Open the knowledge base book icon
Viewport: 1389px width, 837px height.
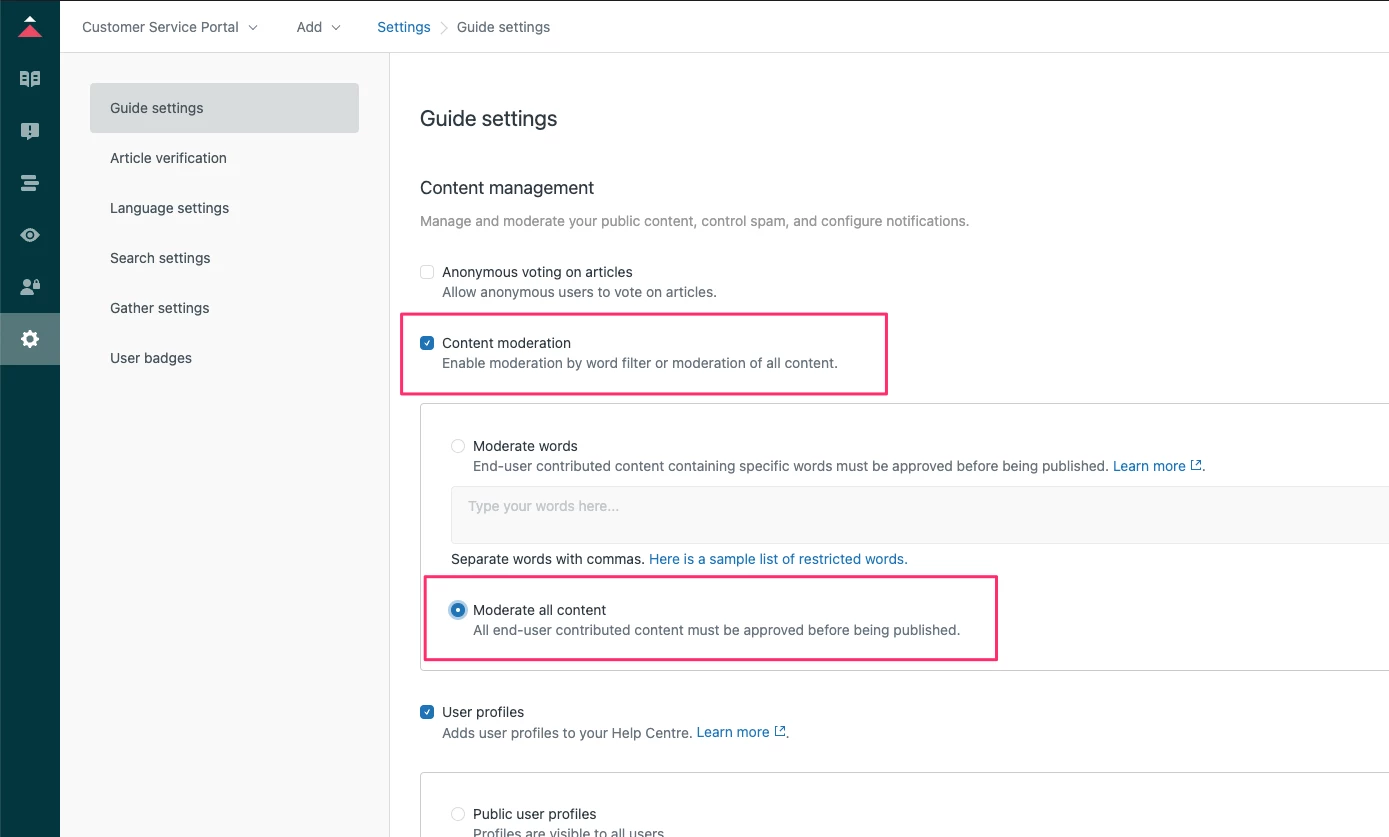(30, 79)
